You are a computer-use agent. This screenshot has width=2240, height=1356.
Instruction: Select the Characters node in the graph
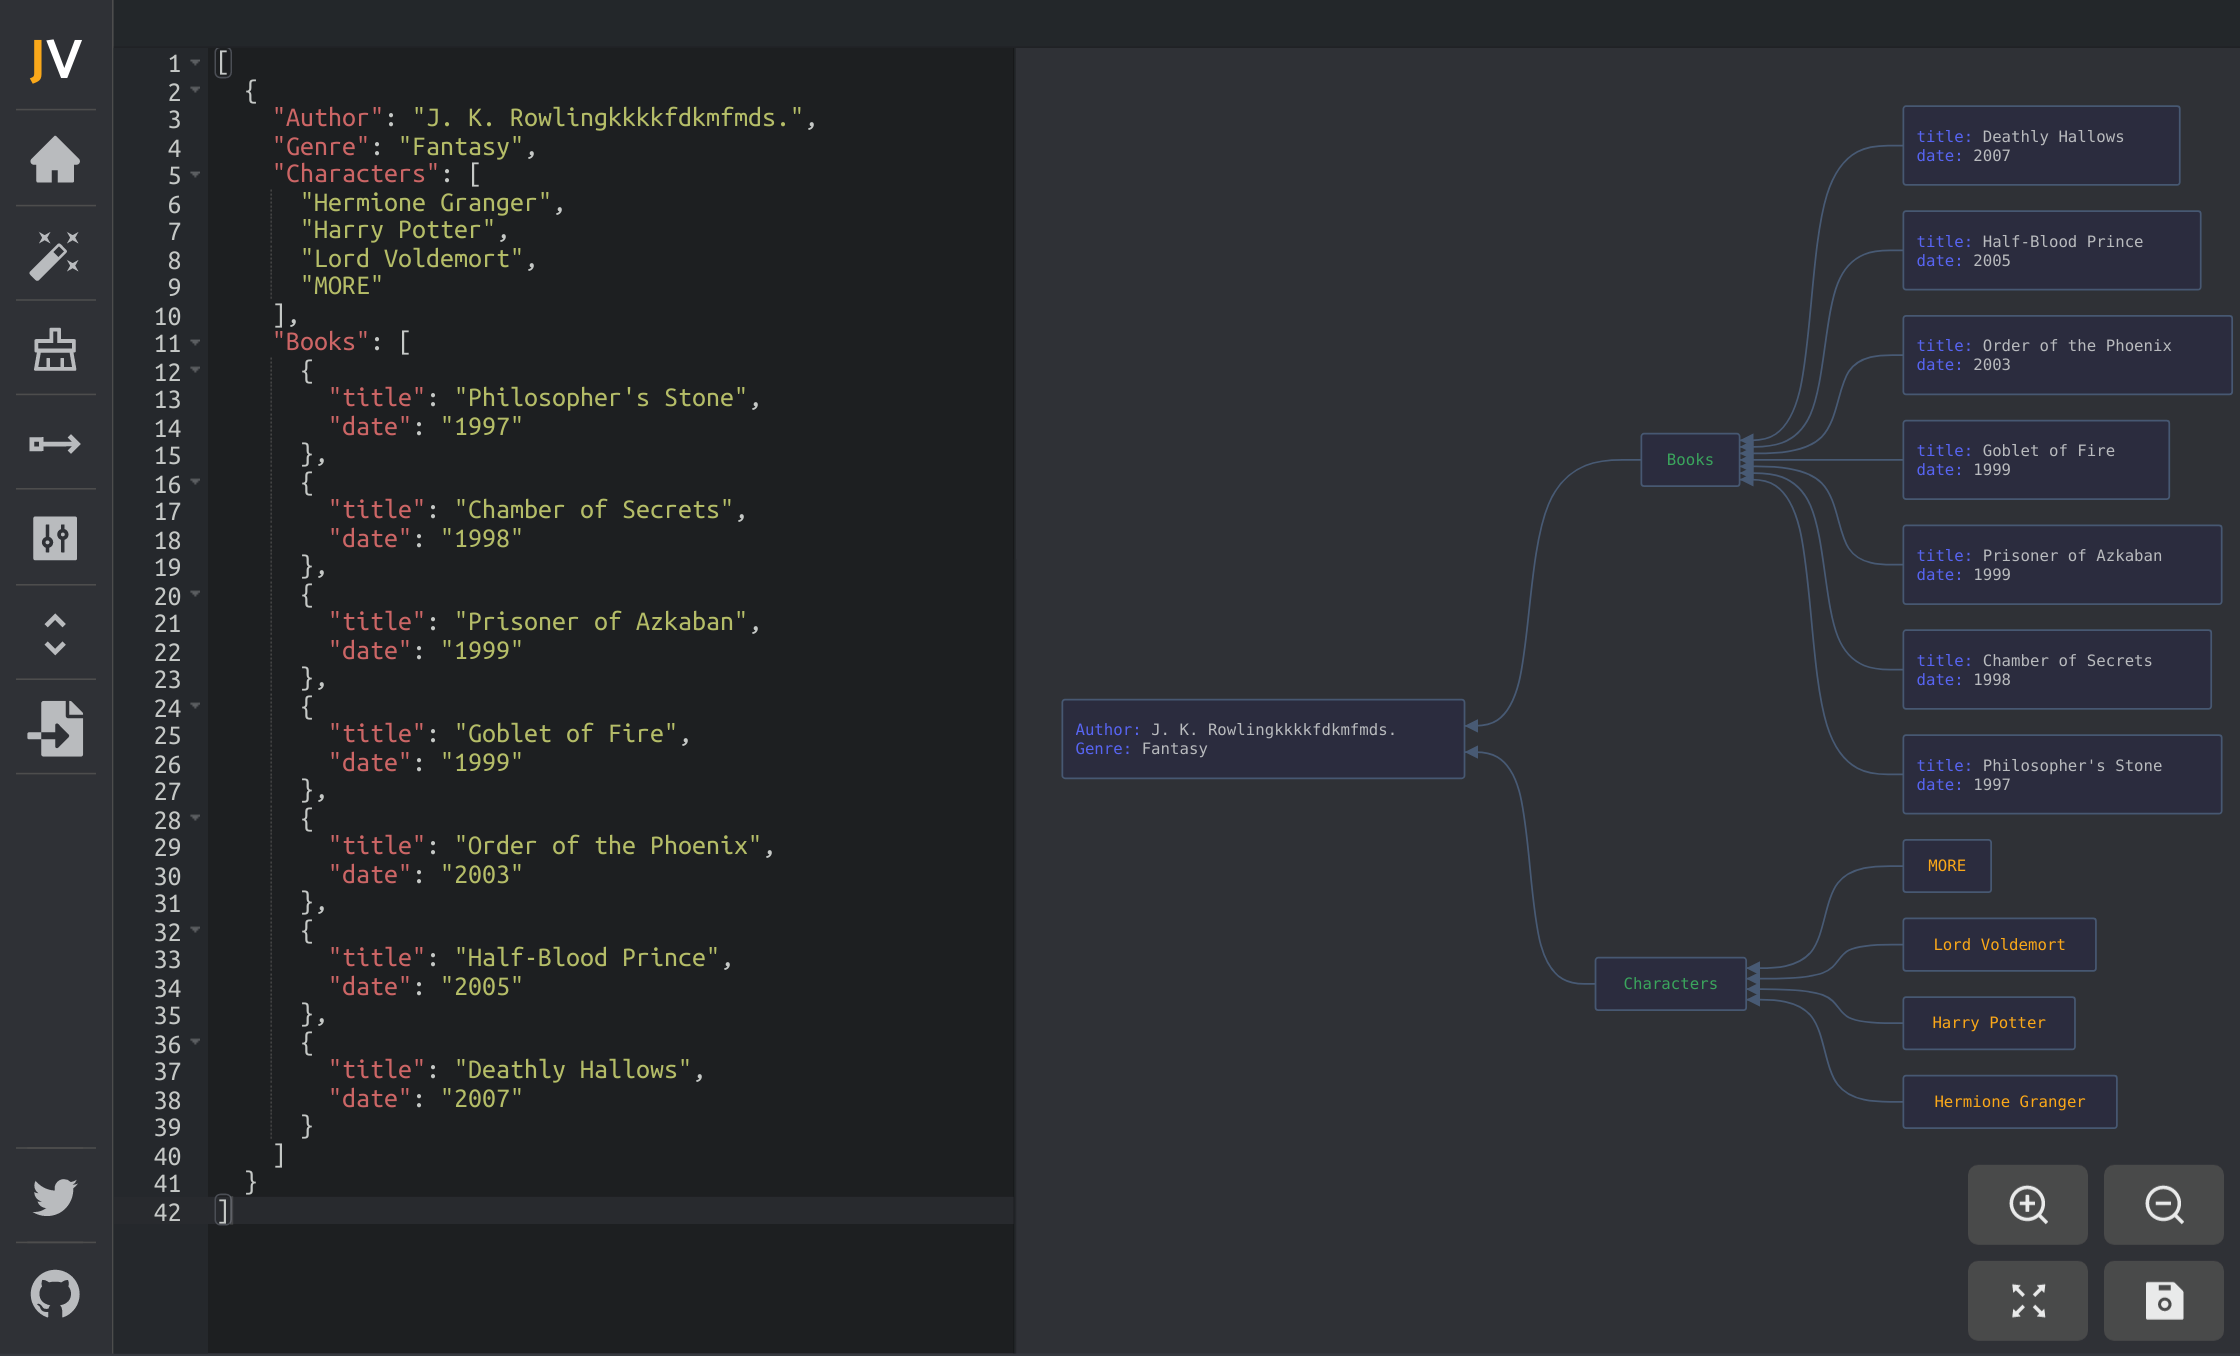pyautogui.click(x=1669, y=984)
